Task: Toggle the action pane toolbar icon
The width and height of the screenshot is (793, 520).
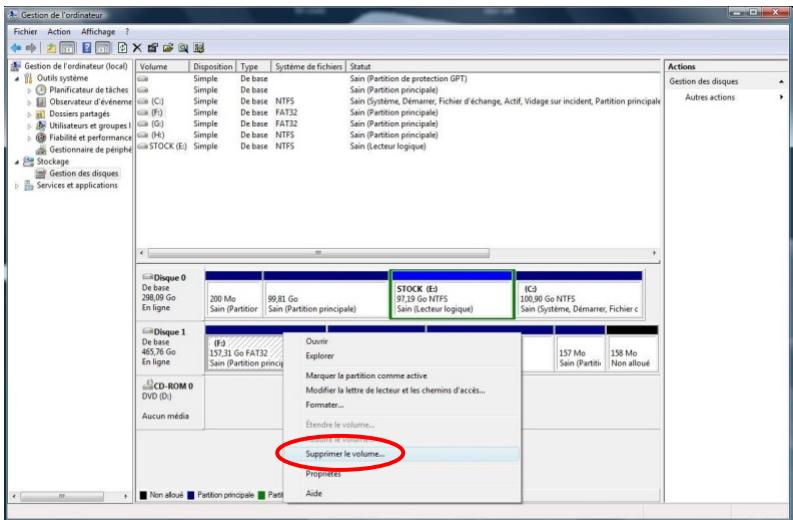Action: pos(103,48)
